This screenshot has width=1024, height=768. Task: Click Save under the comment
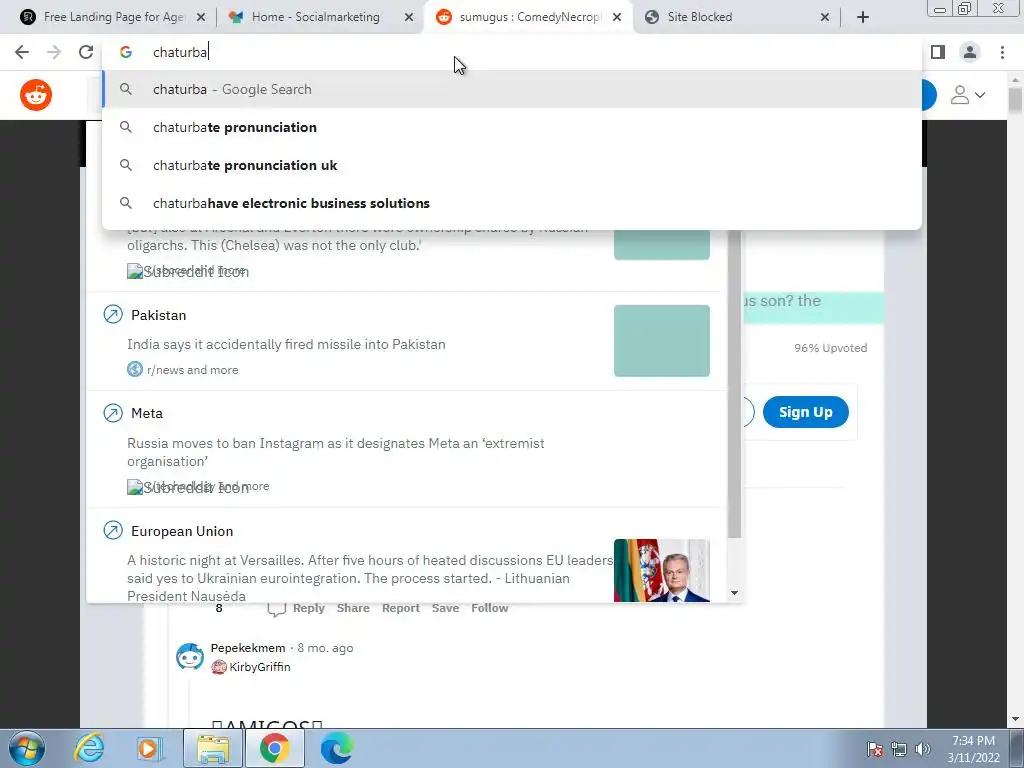[445, 608]
